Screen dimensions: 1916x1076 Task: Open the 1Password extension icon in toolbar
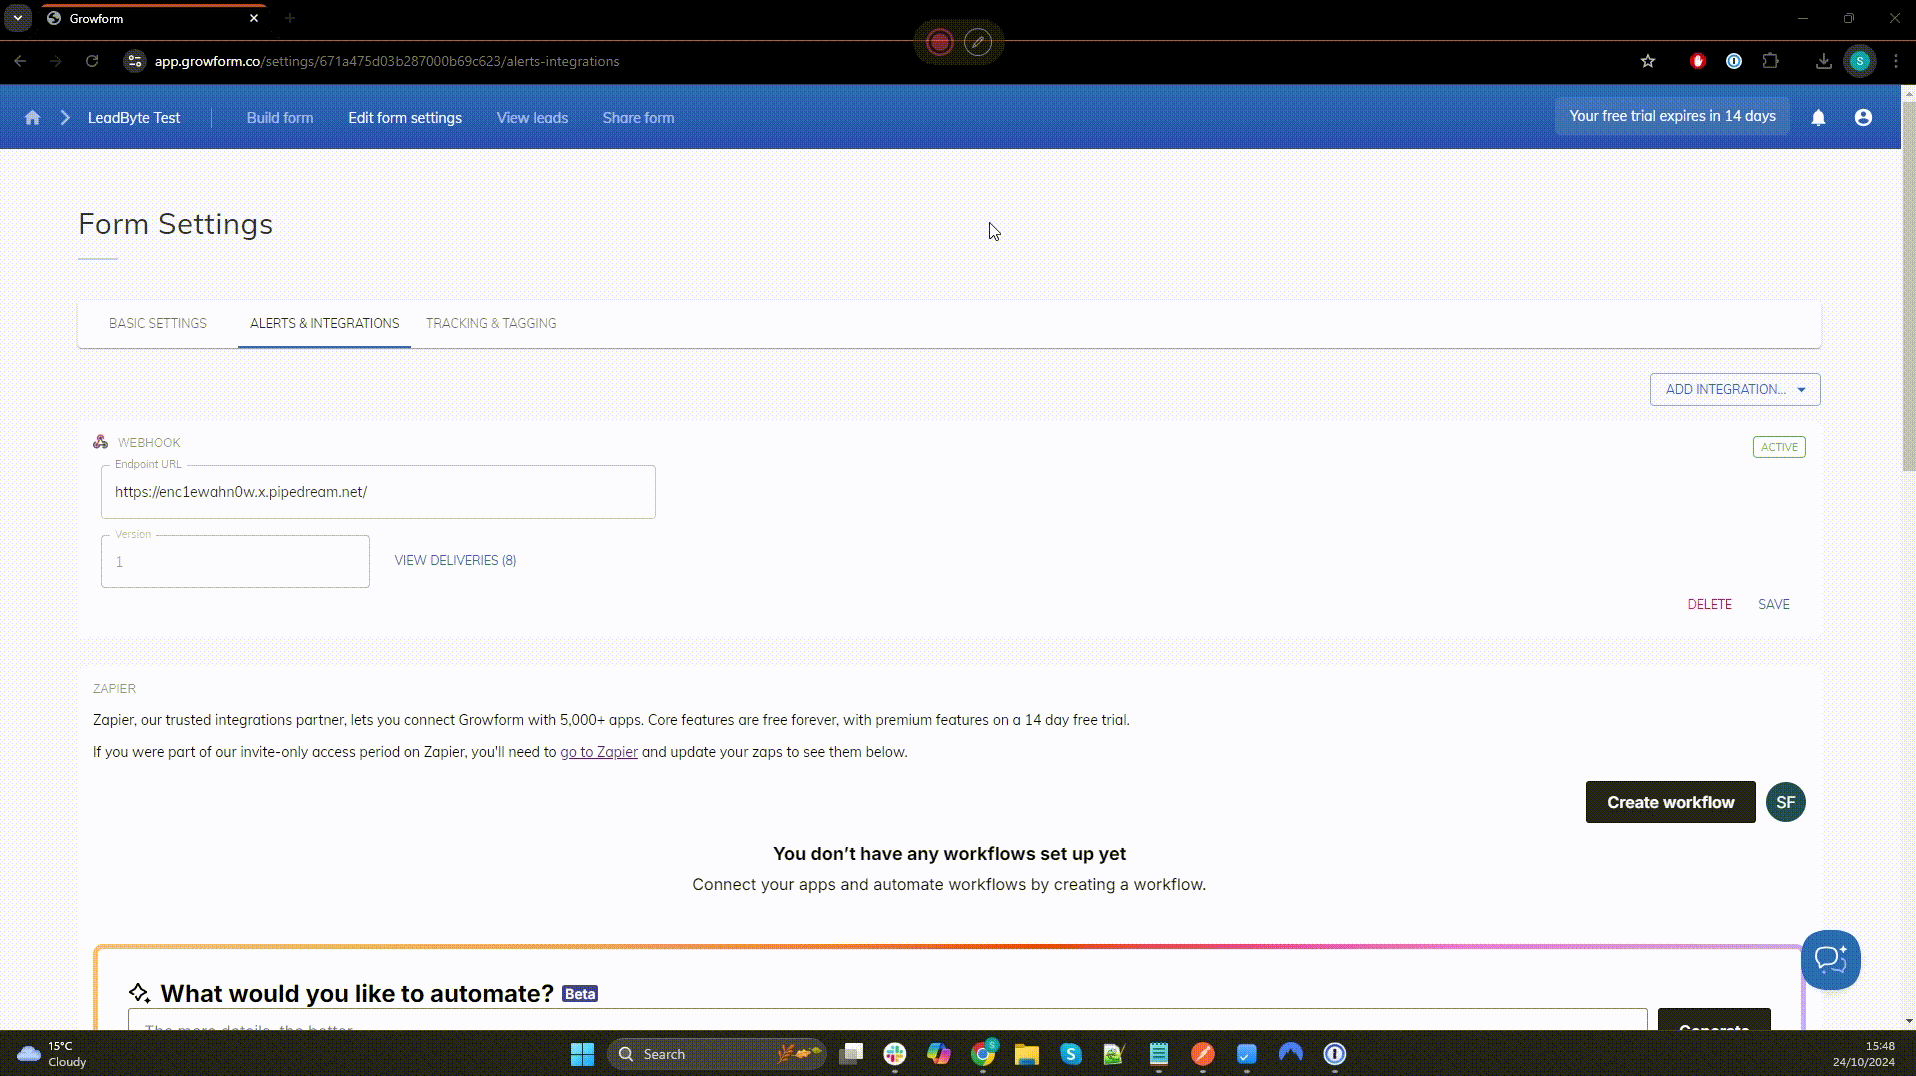point(1734,61)
